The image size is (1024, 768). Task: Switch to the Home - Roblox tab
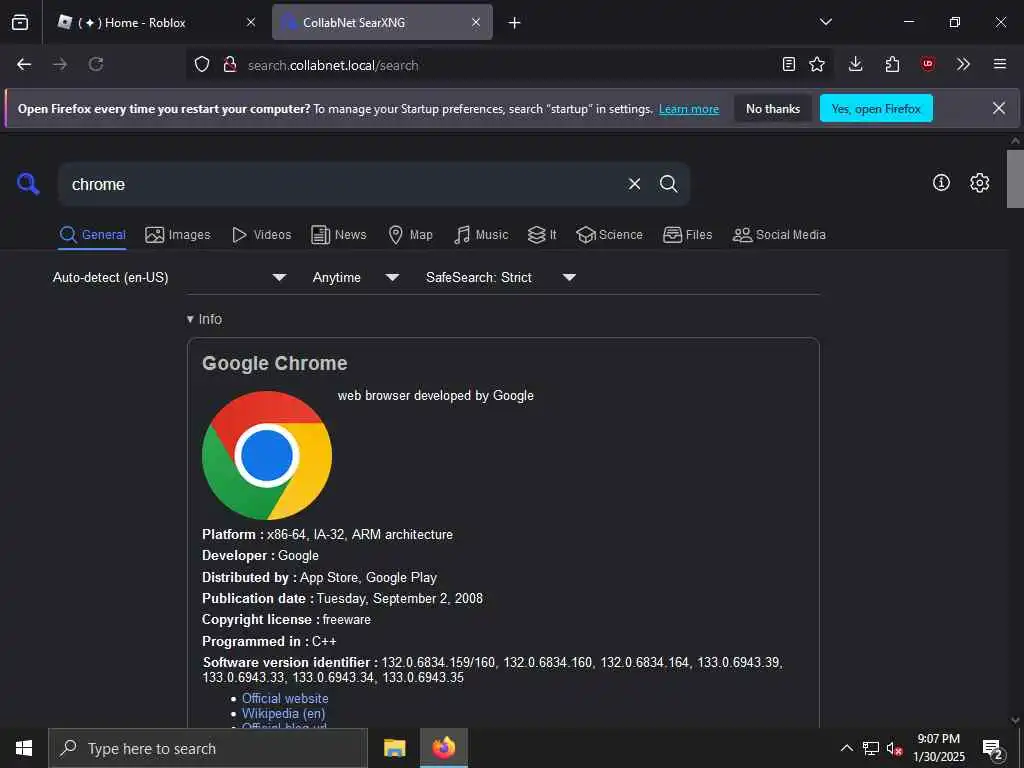coord(157,23)
